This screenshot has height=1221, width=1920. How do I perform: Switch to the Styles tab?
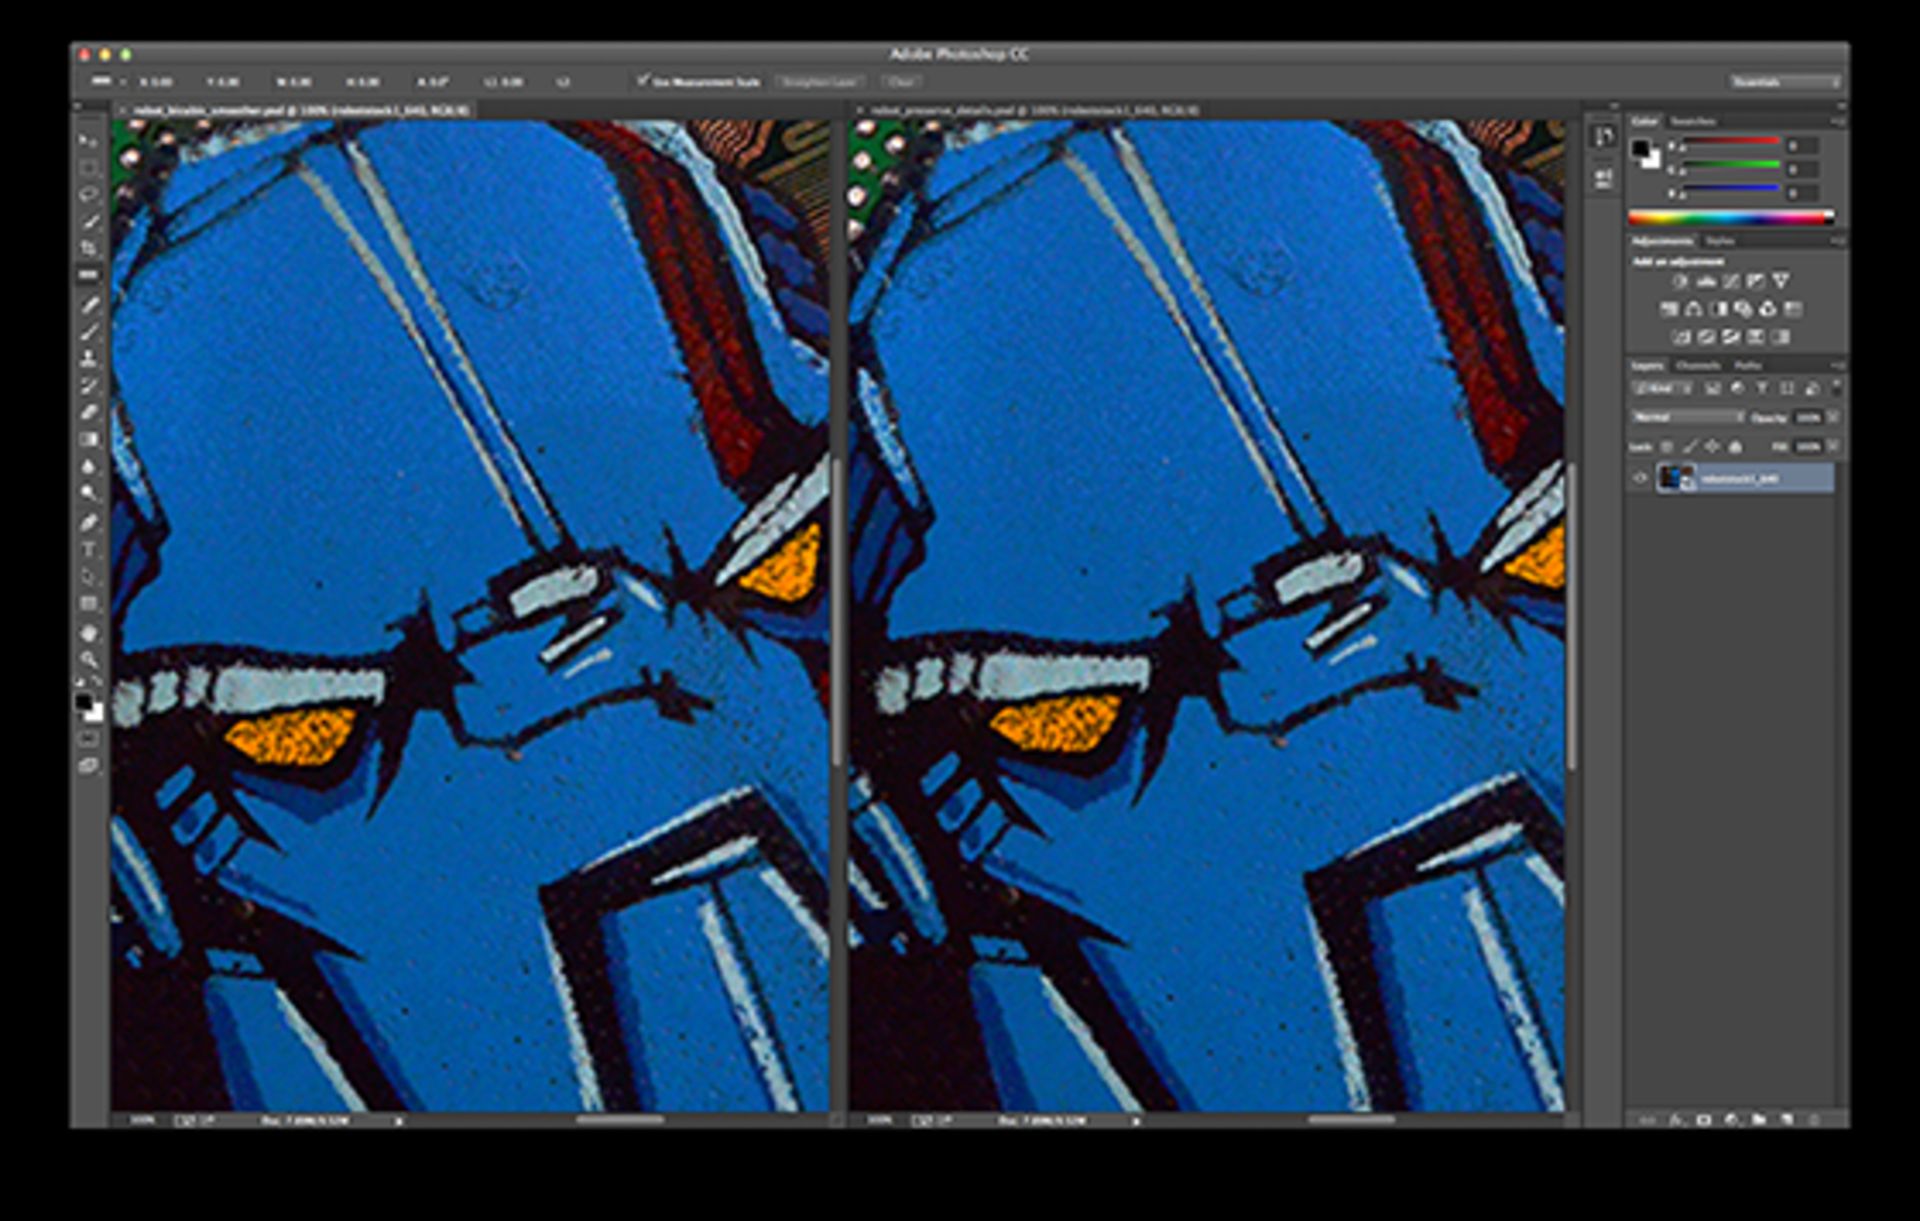1720,241
